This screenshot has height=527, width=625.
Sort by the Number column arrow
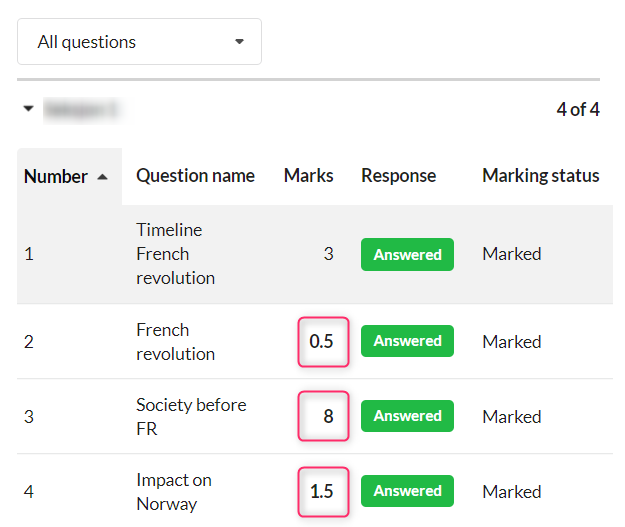click(102, 177)
